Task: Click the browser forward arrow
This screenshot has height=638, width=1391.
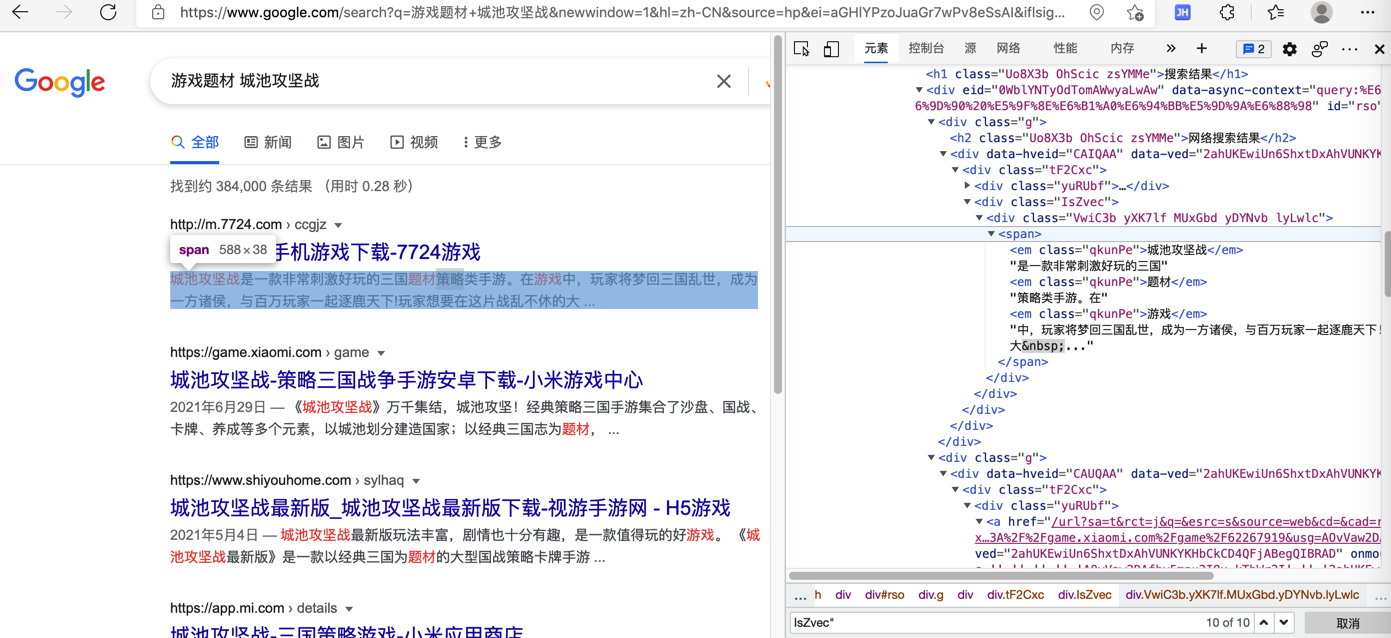Action: [x=64, y=13]
